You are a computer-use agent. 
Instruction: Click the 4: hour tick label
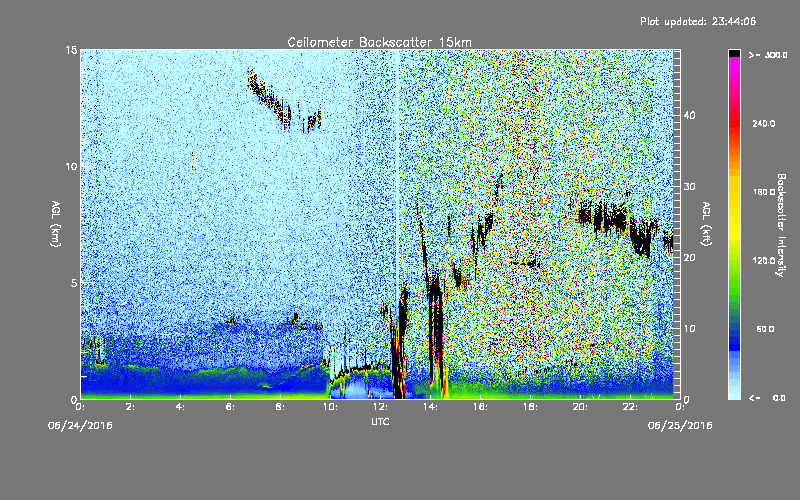(180, 407)
